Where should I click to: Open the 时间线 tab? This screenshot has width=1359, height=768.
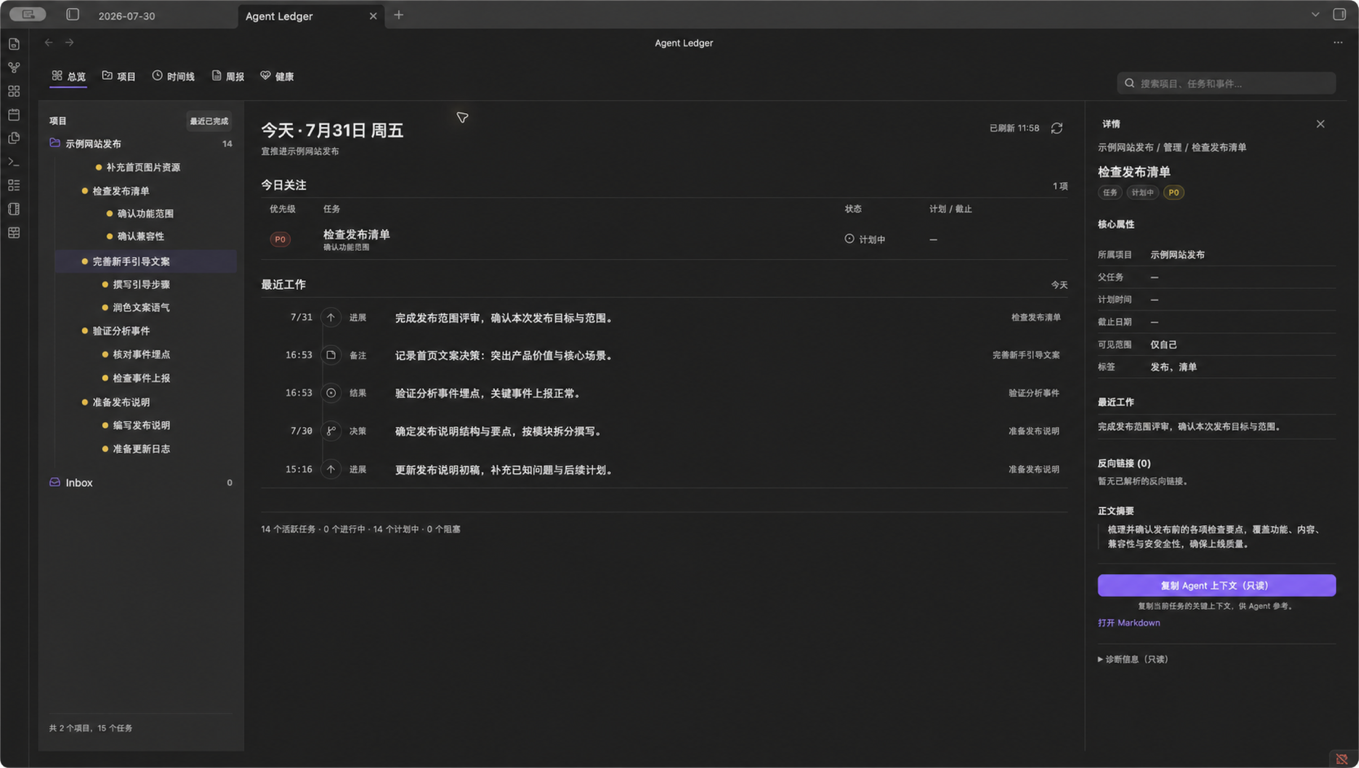pos(173,76)
